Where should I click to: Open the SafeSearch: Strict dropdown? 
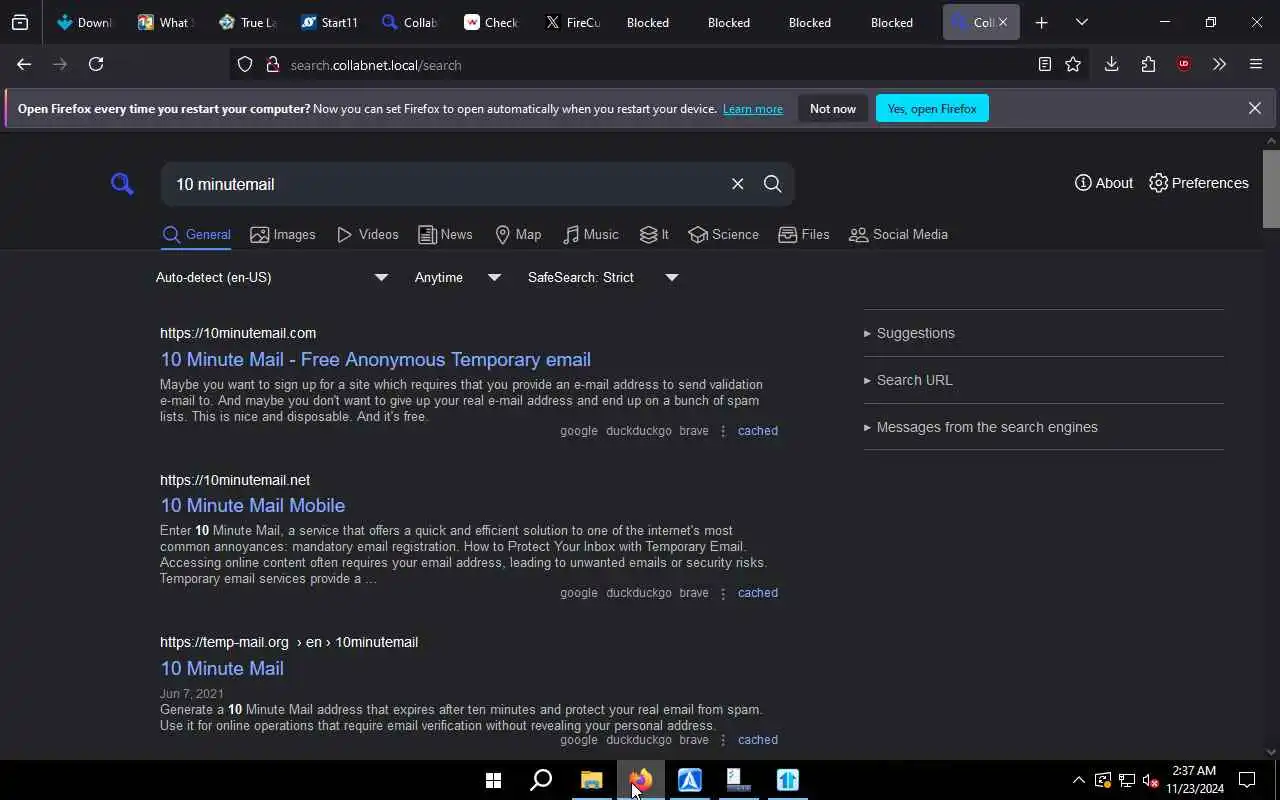point(602,277)
